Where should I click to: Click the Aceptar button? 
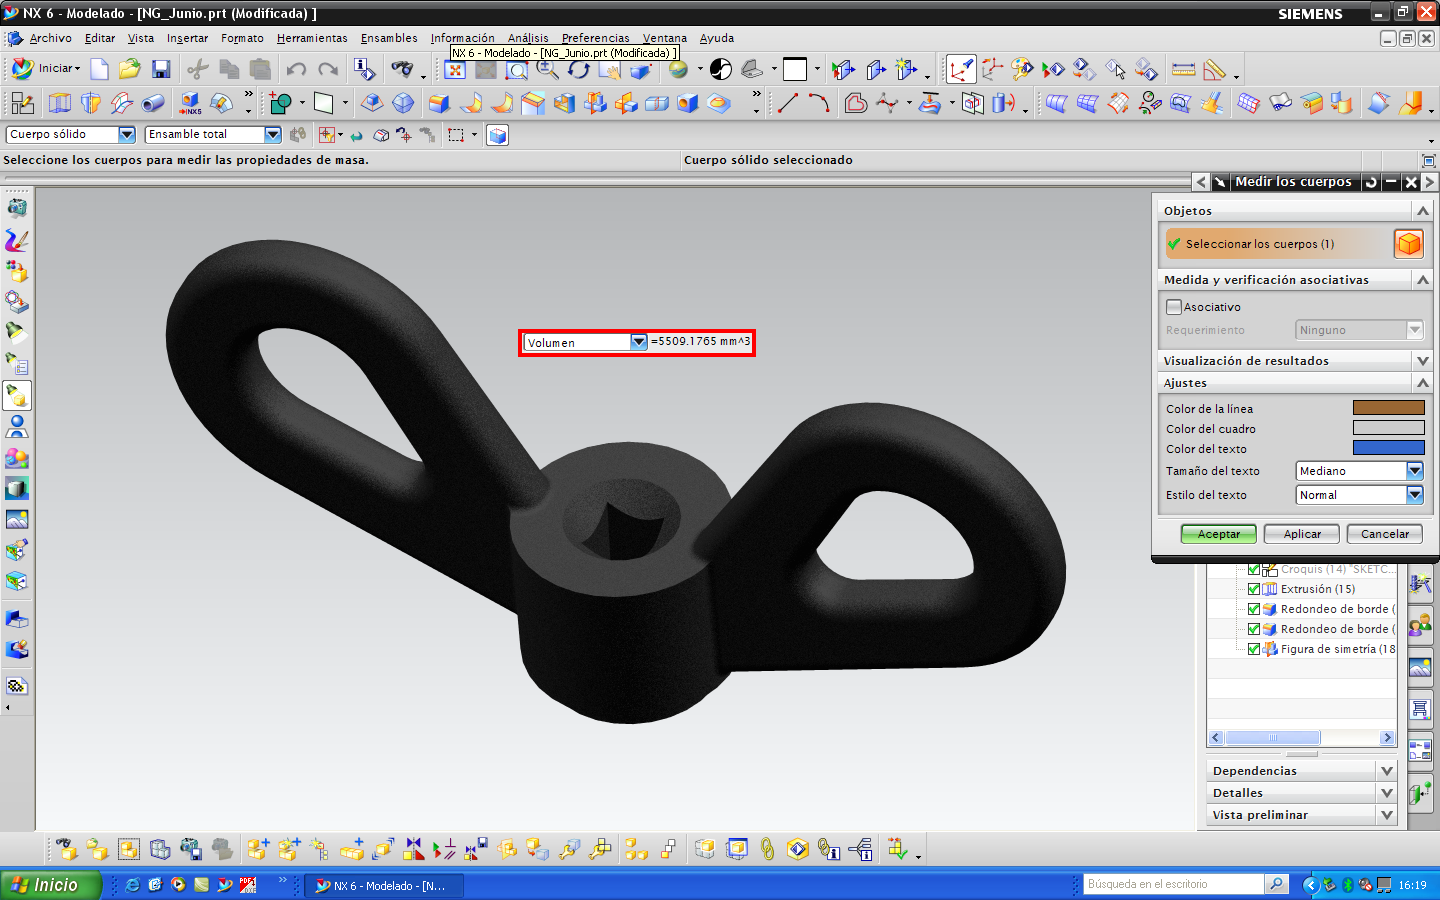1218,534
